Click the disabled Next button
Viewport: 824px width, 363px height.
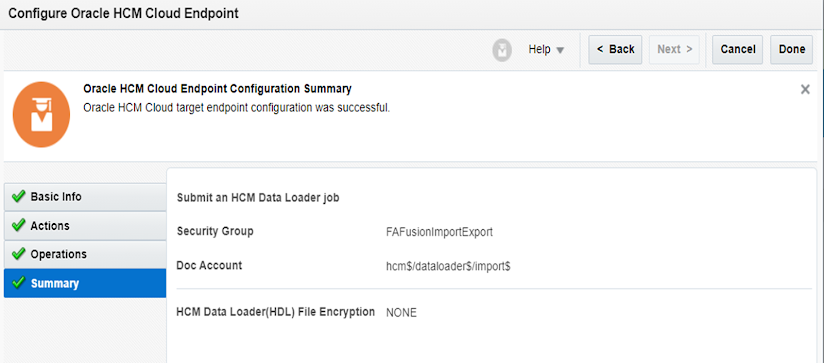(675, 49)
